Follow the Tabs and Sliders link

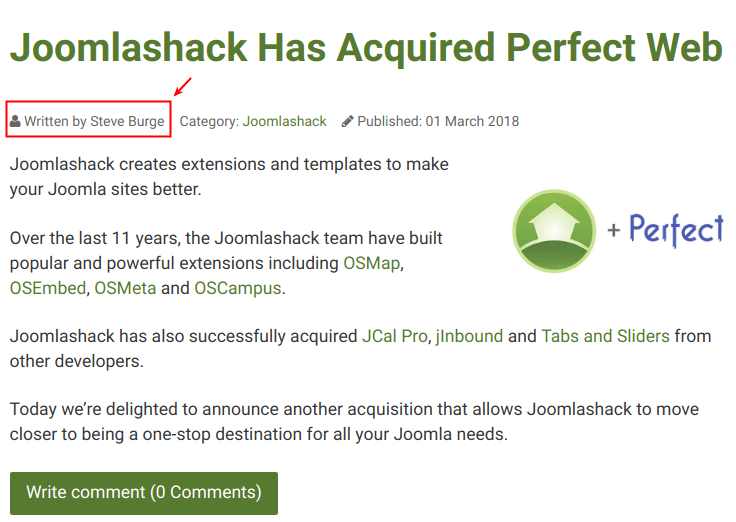tap(606, 336)
